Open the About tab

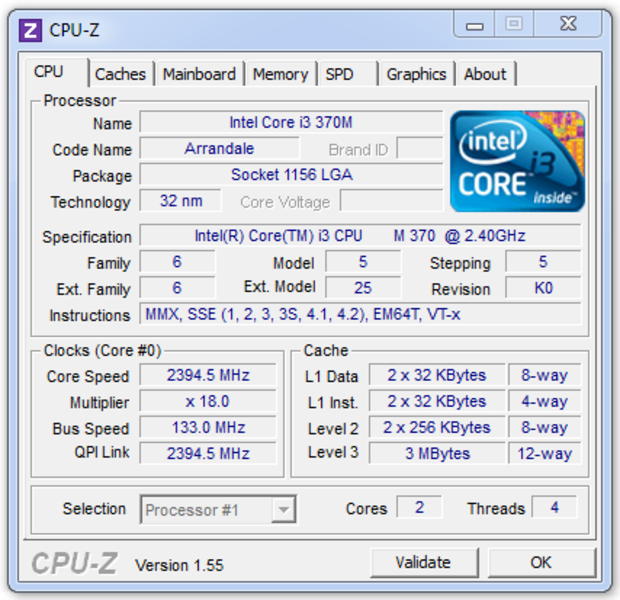[485, 74]
